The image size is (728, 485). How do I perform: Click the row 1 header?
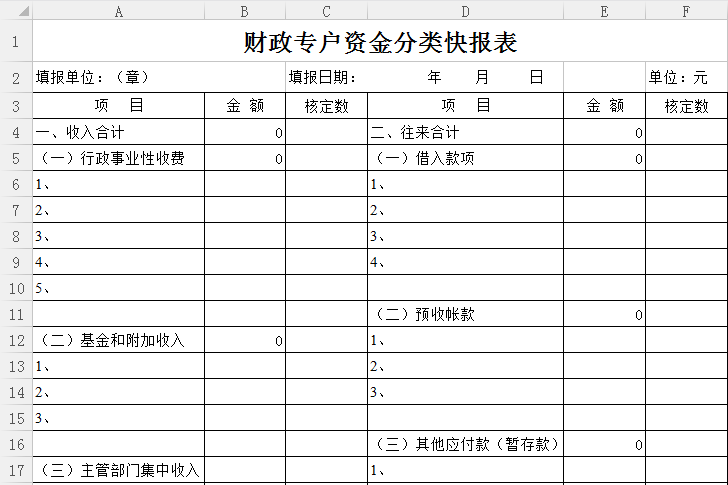(16, 42)
